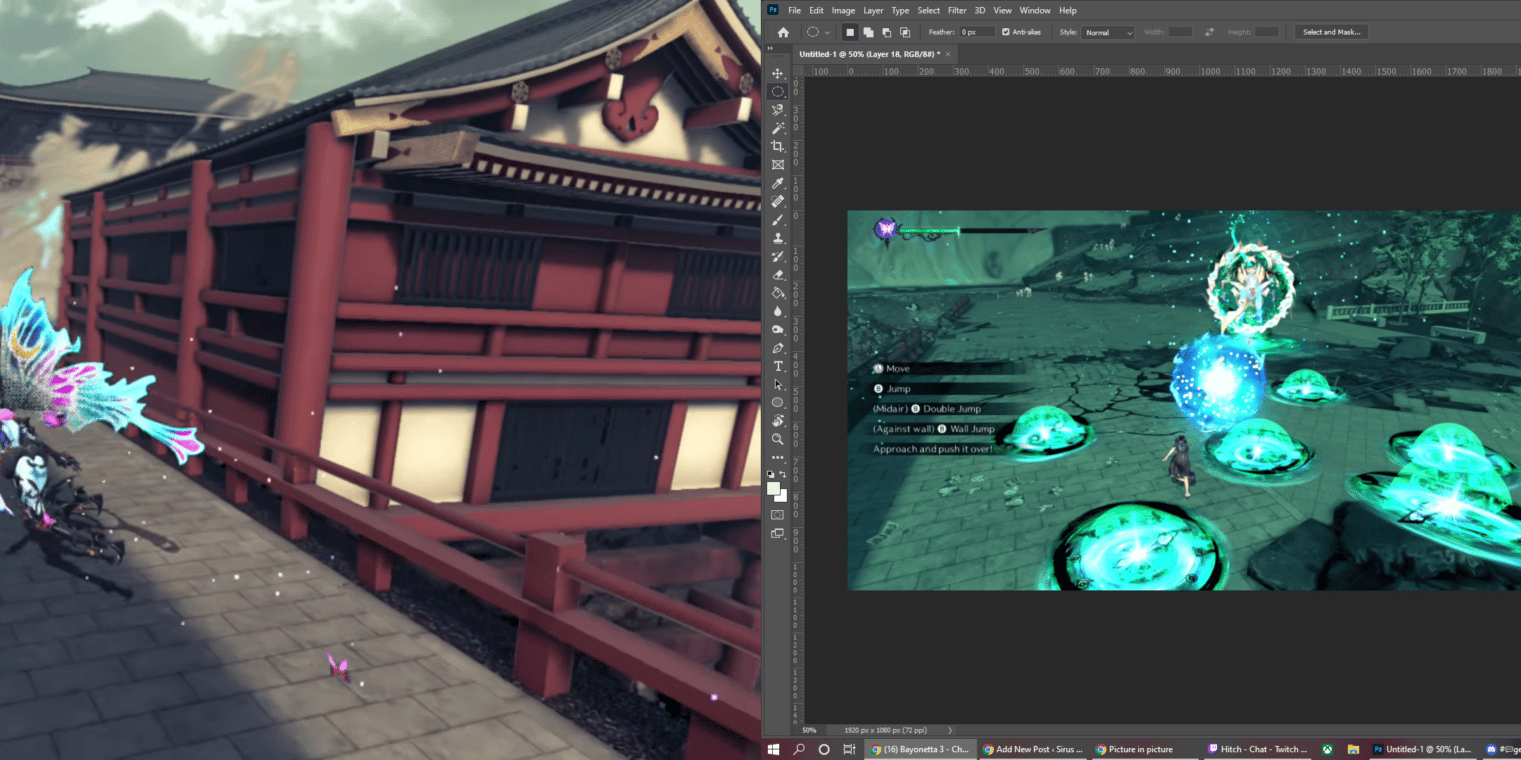Select the Frame tool

778,165
